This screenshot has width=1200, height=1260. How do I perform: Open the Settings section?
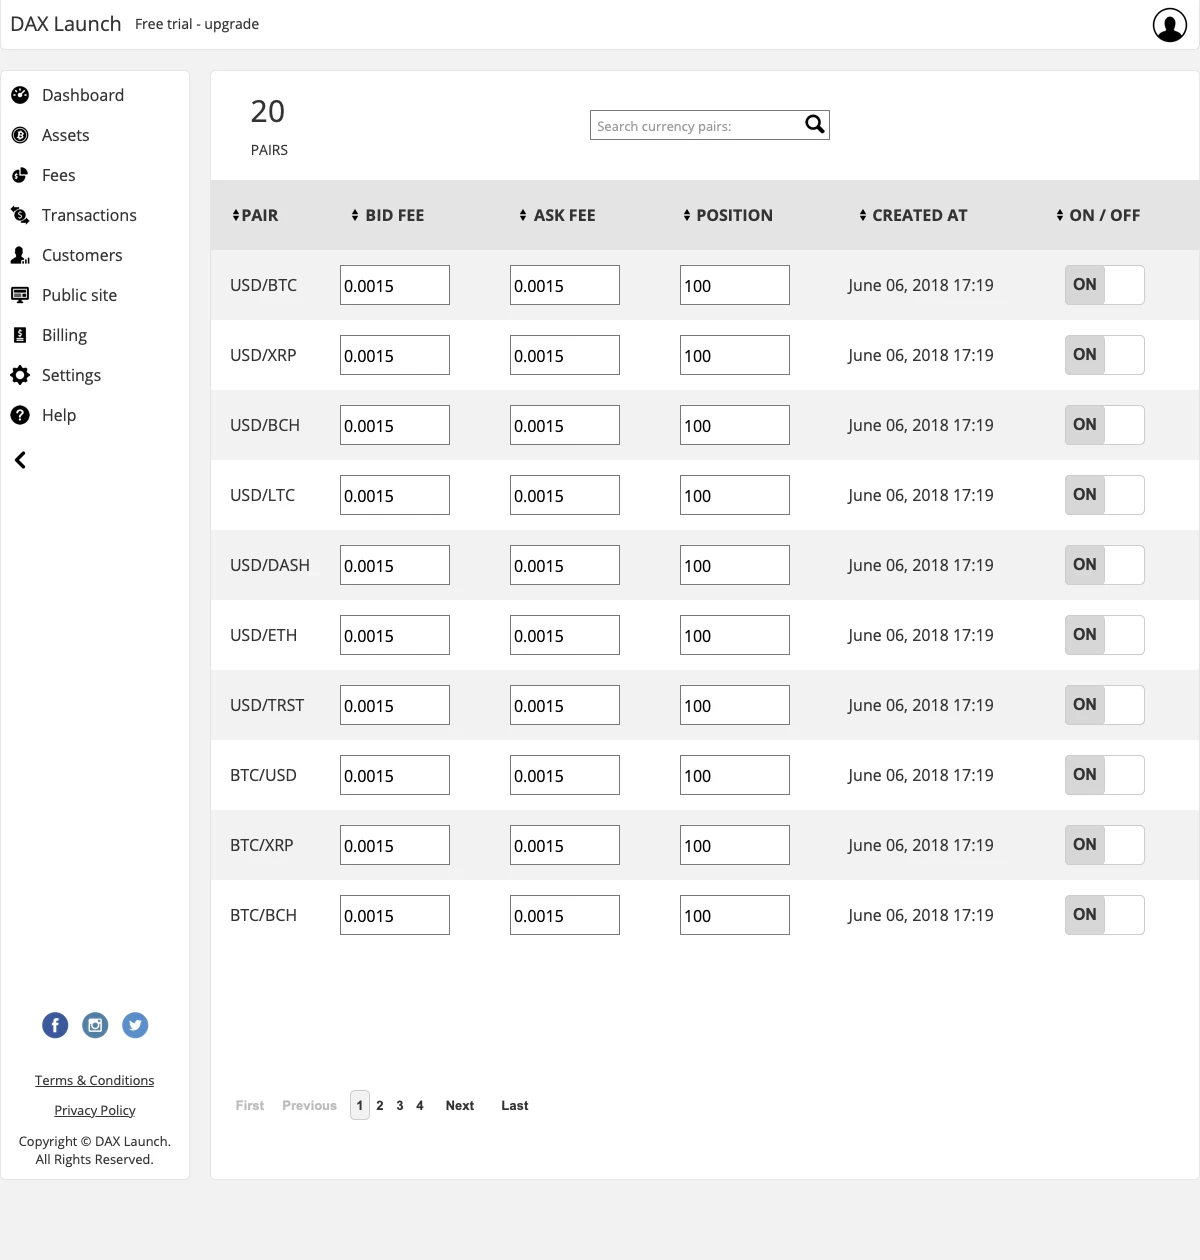(71, 375)
